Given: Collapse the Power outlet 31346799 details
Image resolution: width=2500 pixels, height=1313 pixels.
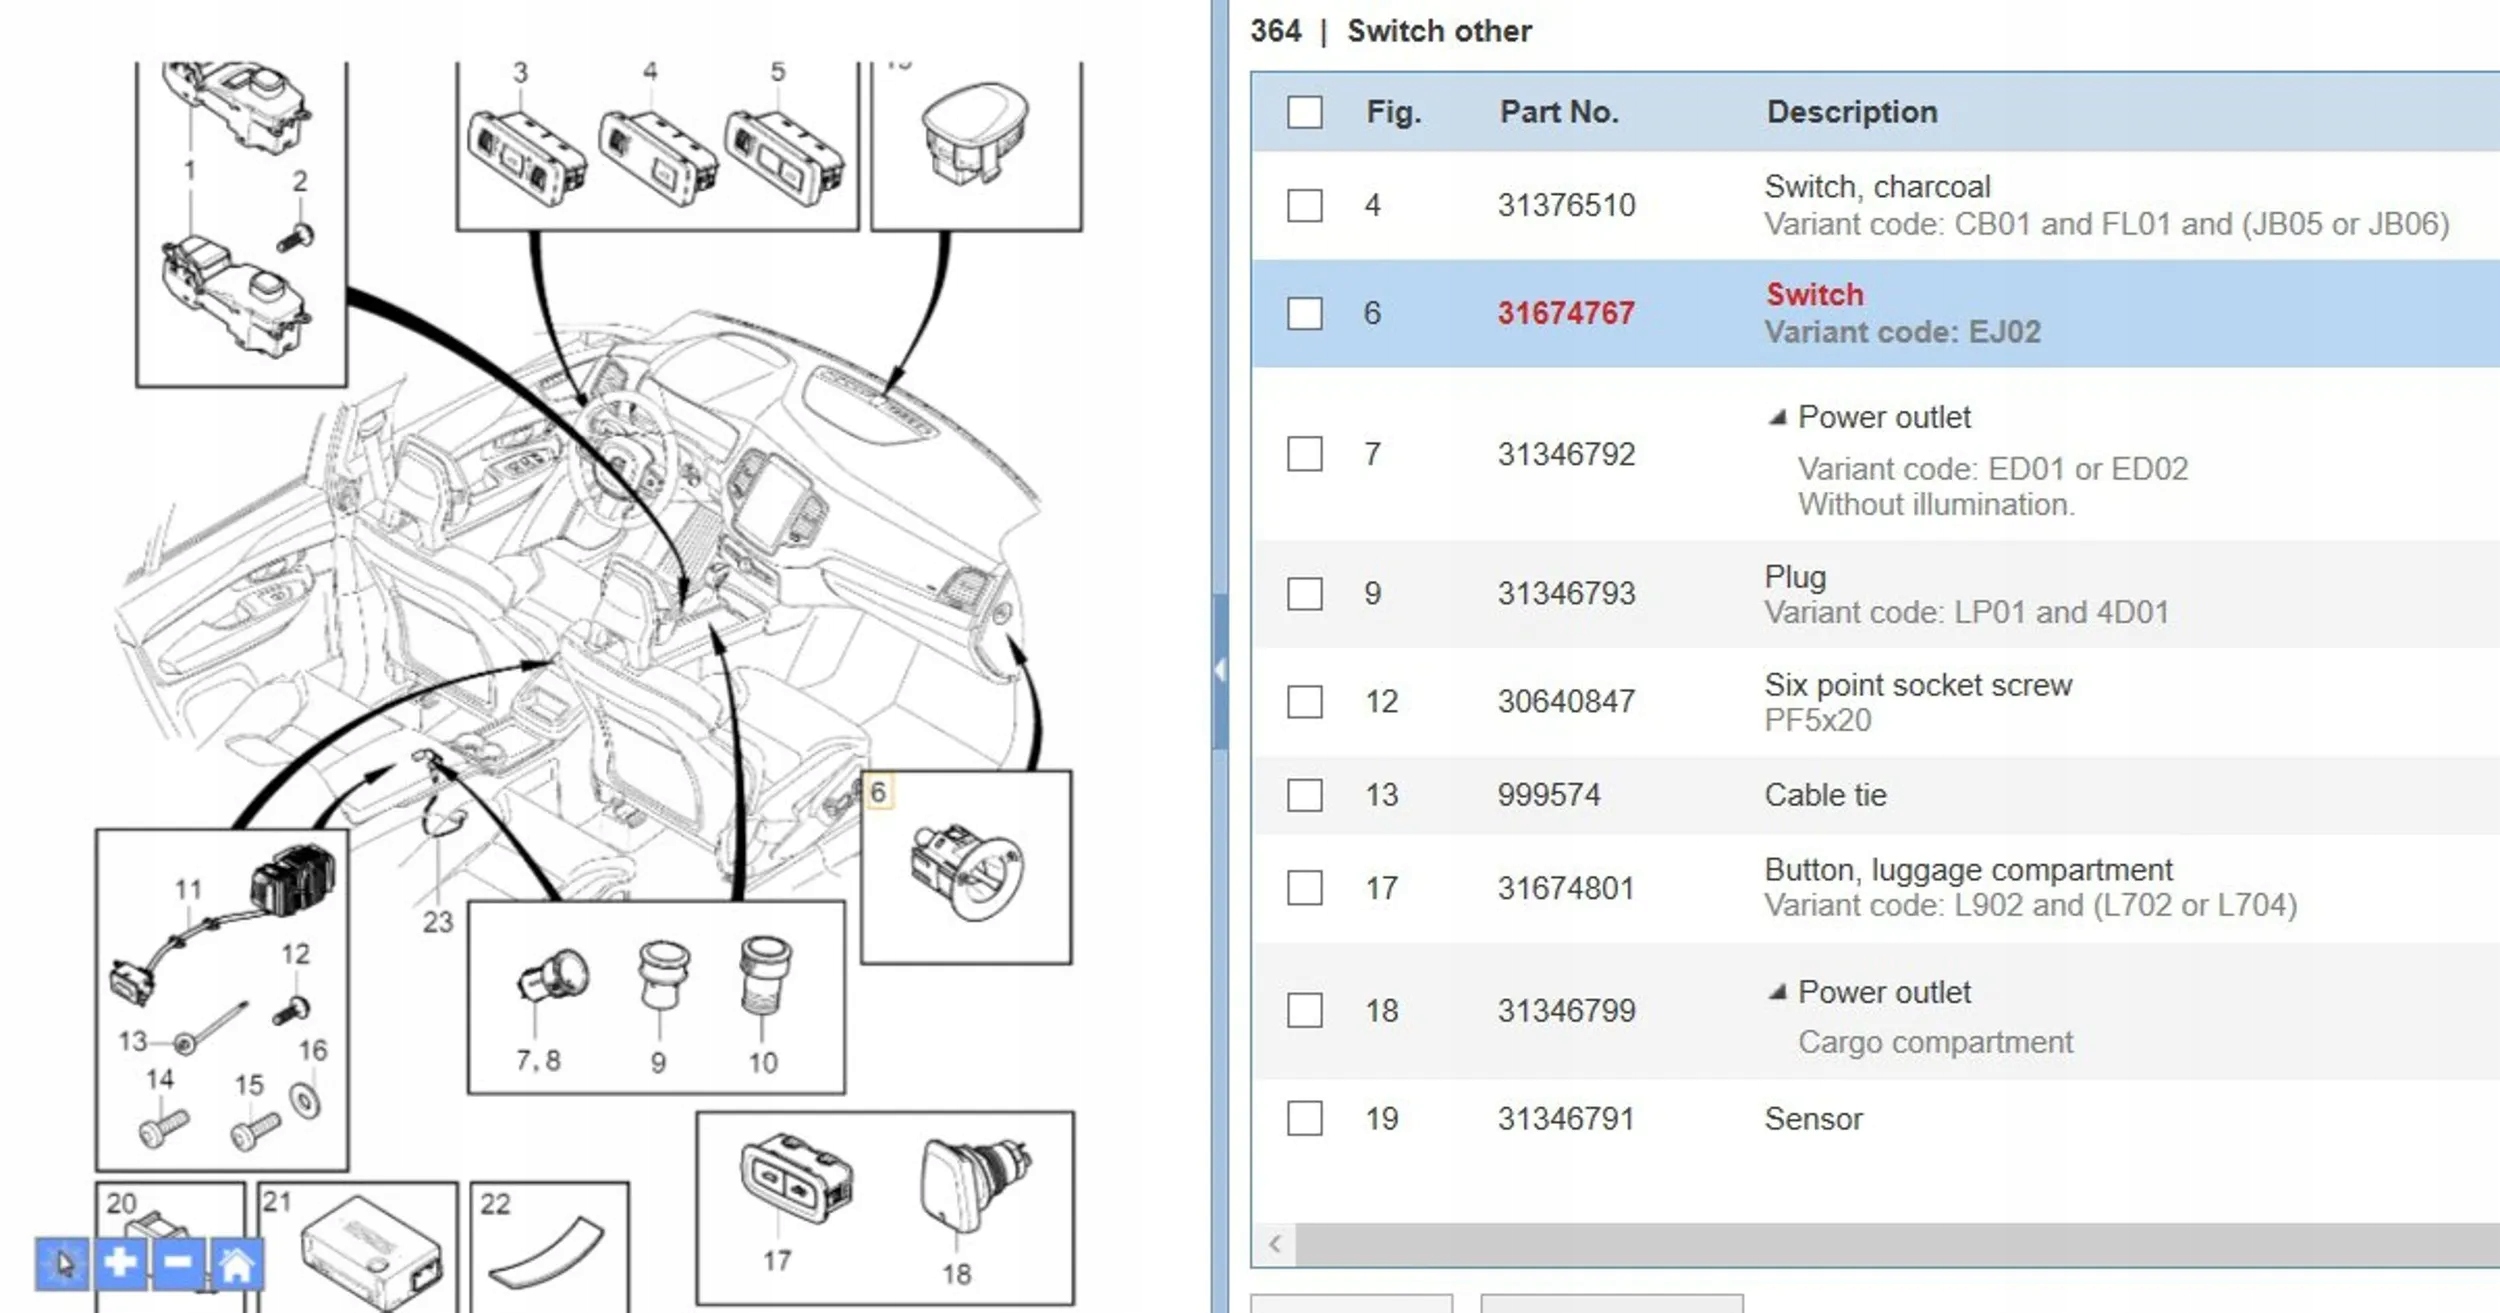Looking at the screenshot, I should coord(1777,992).
